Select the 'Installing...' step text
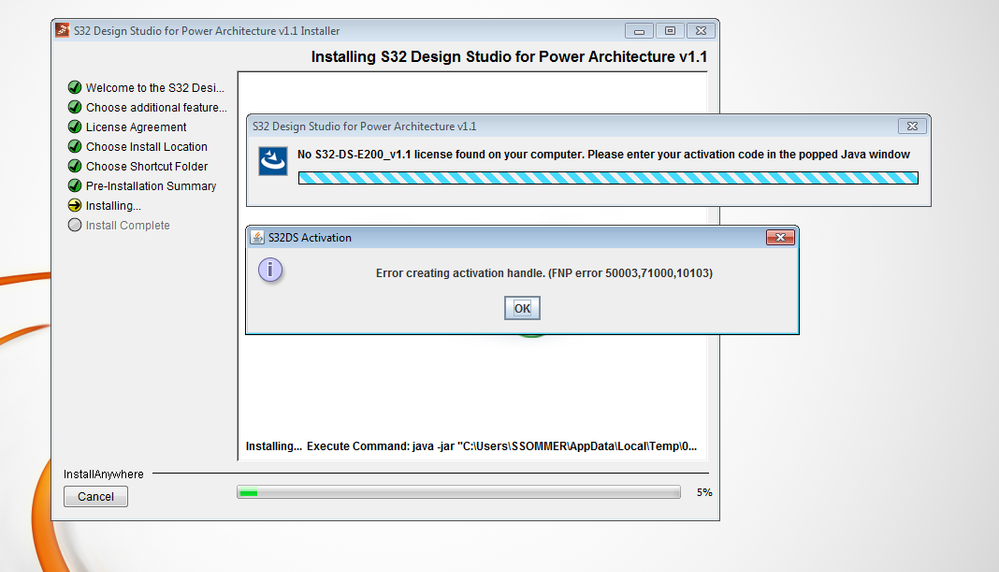Viewport: 999px width, 572px height. click(x=113, y=206)
